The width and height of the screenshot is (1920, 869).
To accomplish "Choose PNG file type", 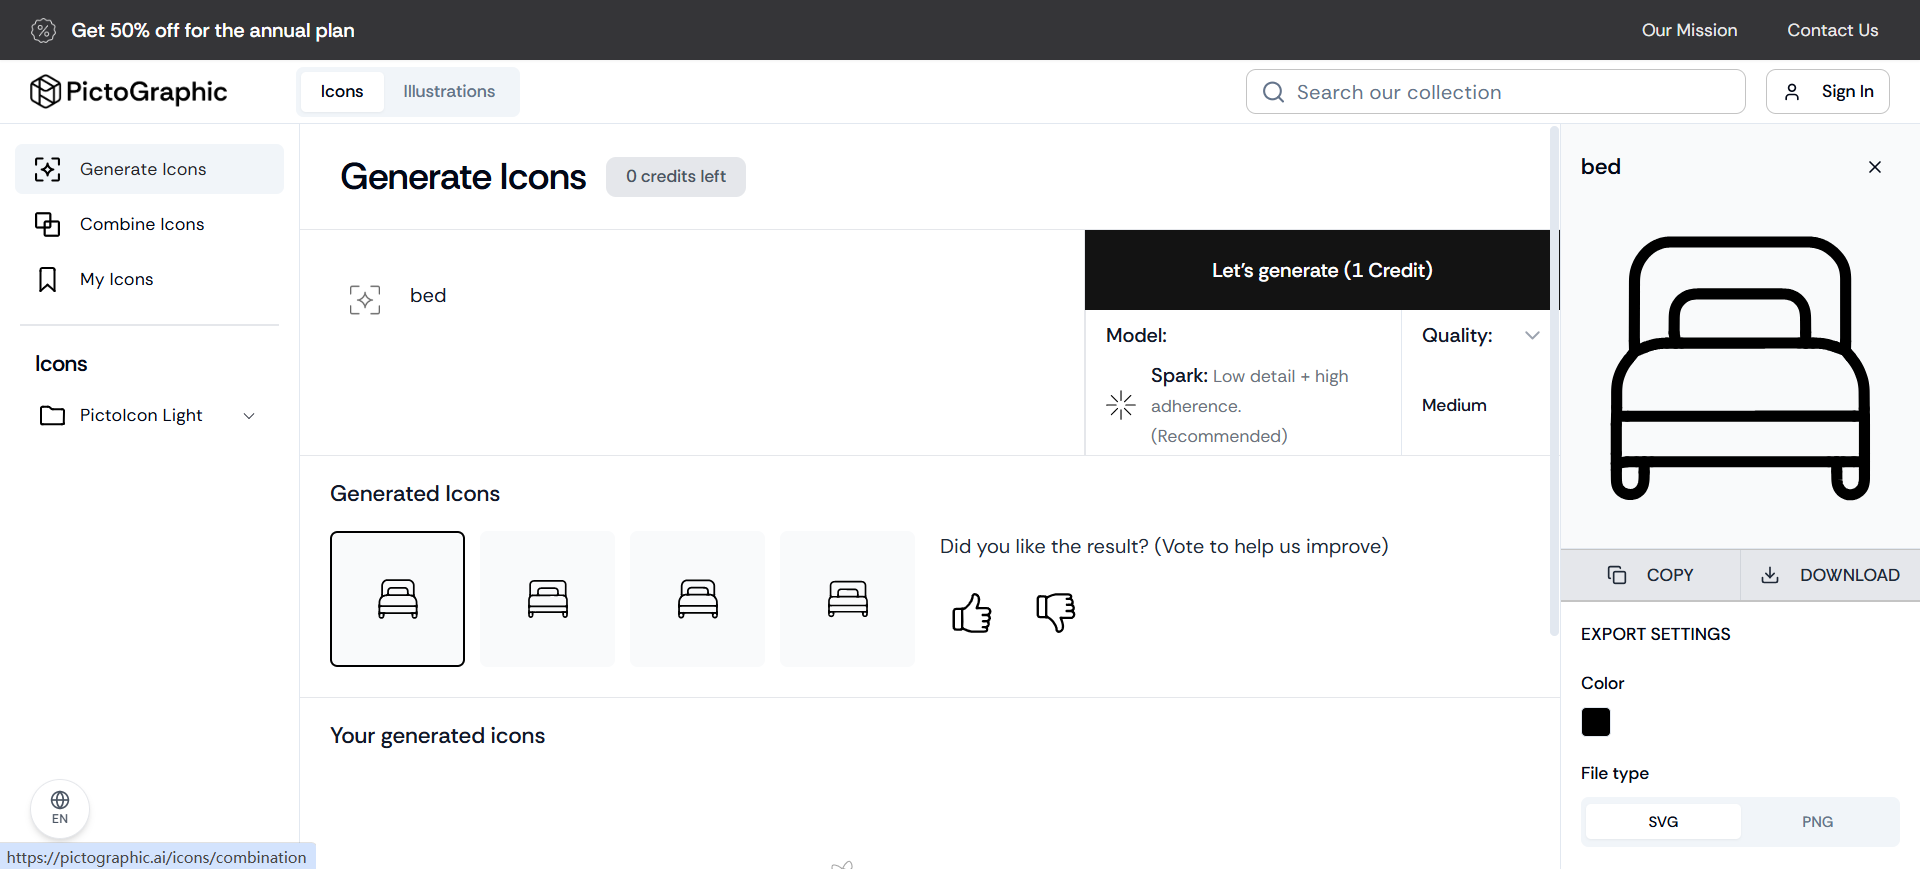I will tap(1817, 822).
